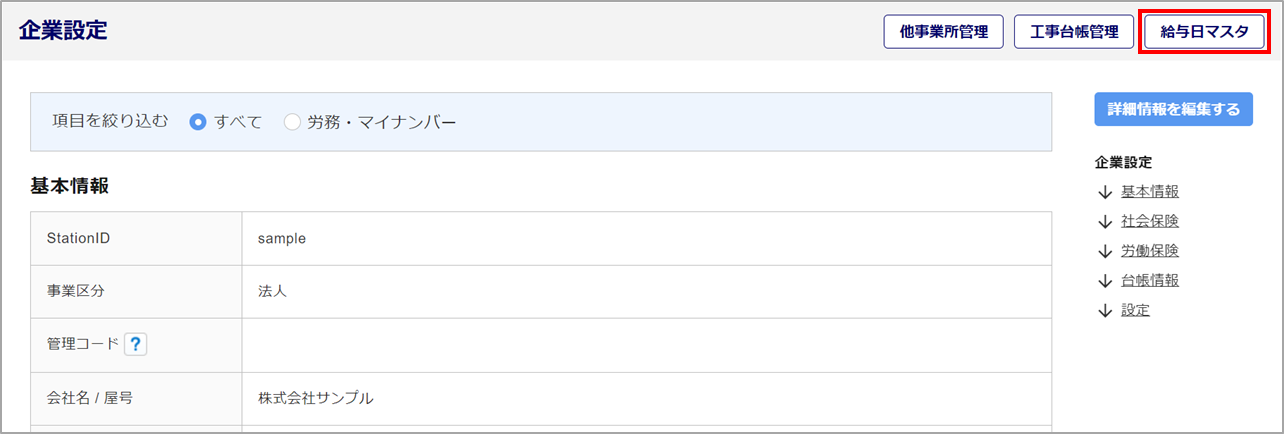The image size is (1284, 434).
Task: Click the down arrow beside 台帳情報
Action: tap(1105, 281)
